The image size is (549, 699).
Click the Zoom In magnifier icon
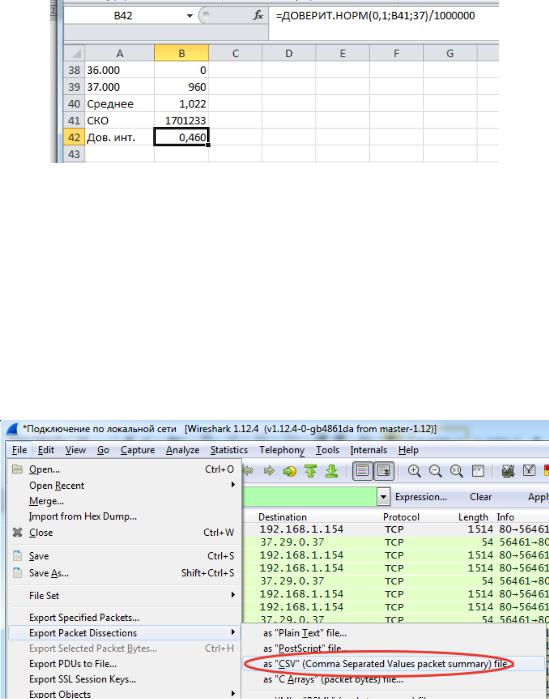[414, 471]
